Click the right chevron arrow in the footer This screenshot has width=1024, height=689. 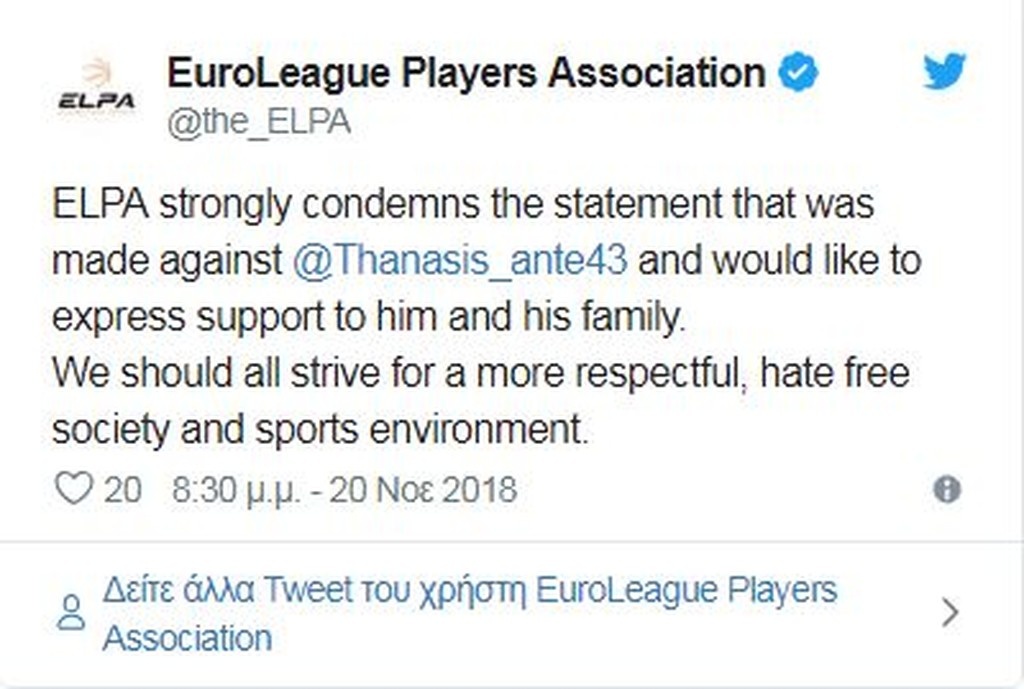point(951,613)
